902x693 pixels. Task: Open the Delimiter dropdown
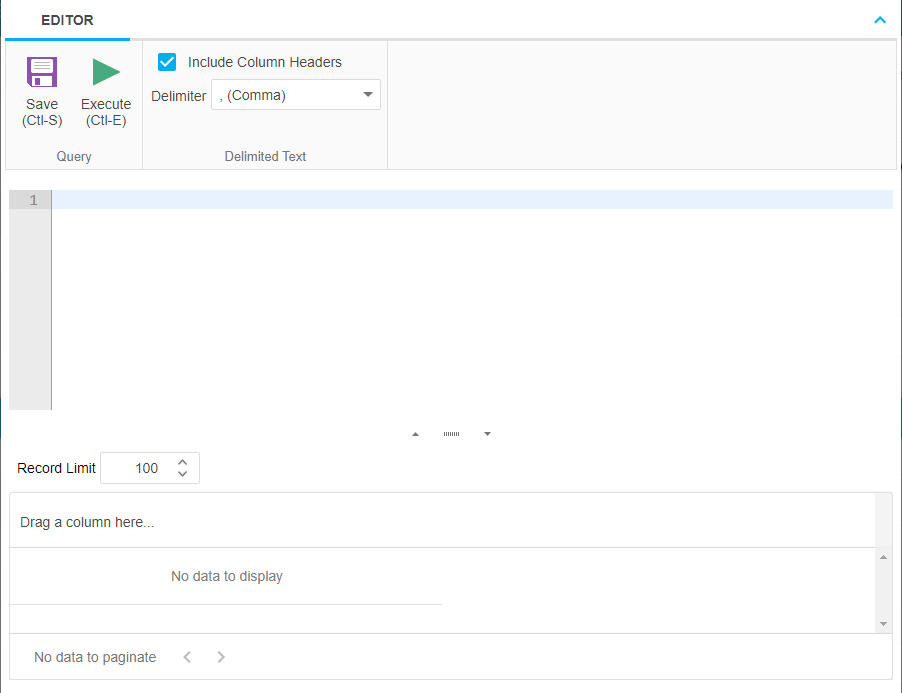(367, 94)
